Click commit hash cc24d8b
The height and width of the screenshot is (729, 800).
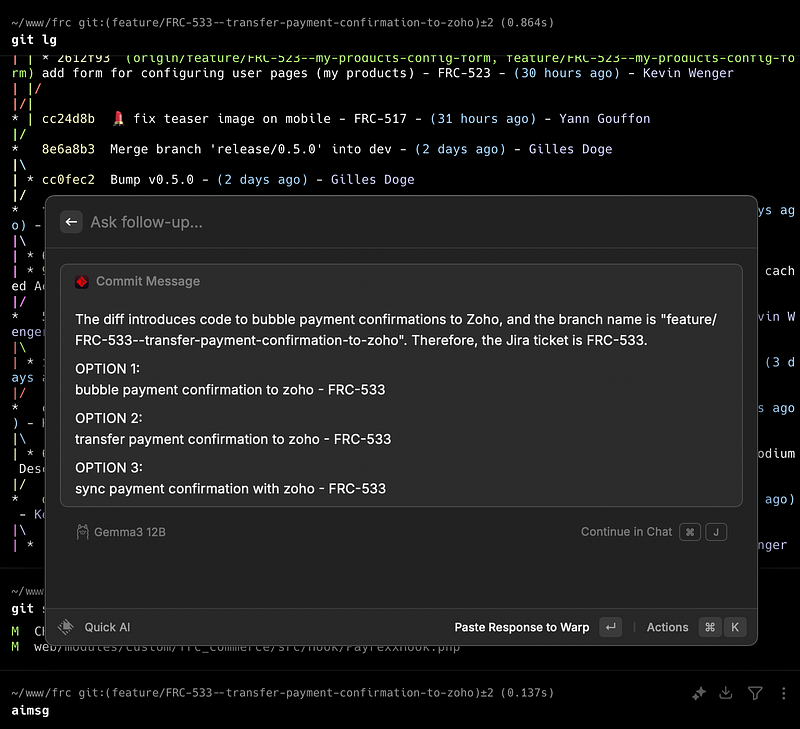[x=68, y=119]
